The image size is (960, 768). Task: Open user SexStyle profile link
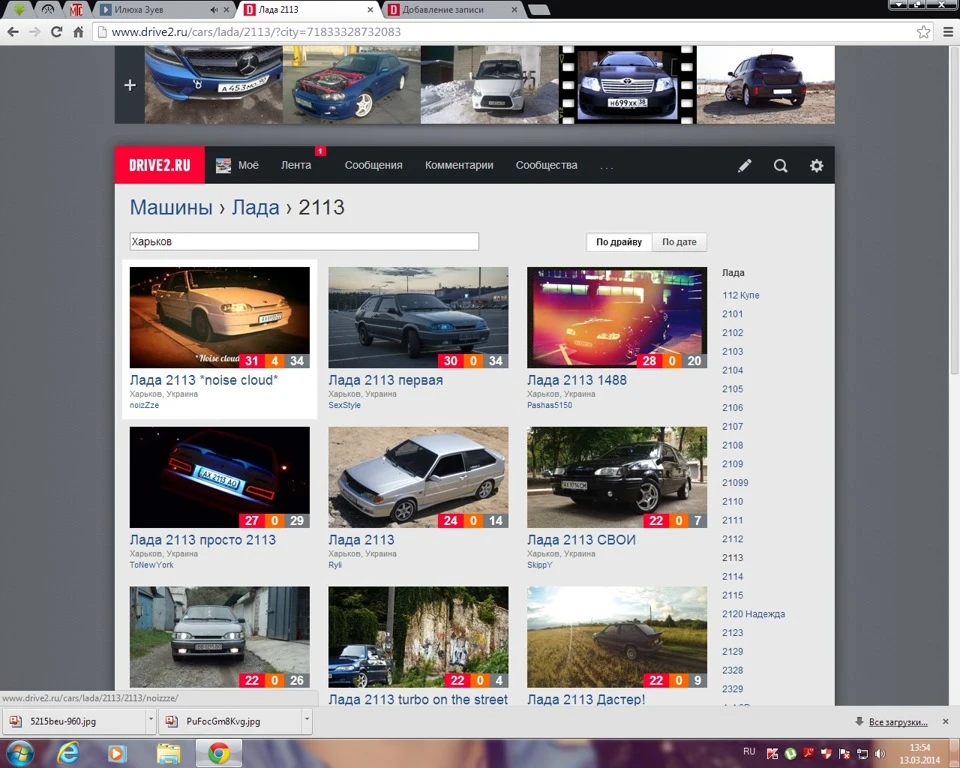pyautogui.click(x=345, y=405)
